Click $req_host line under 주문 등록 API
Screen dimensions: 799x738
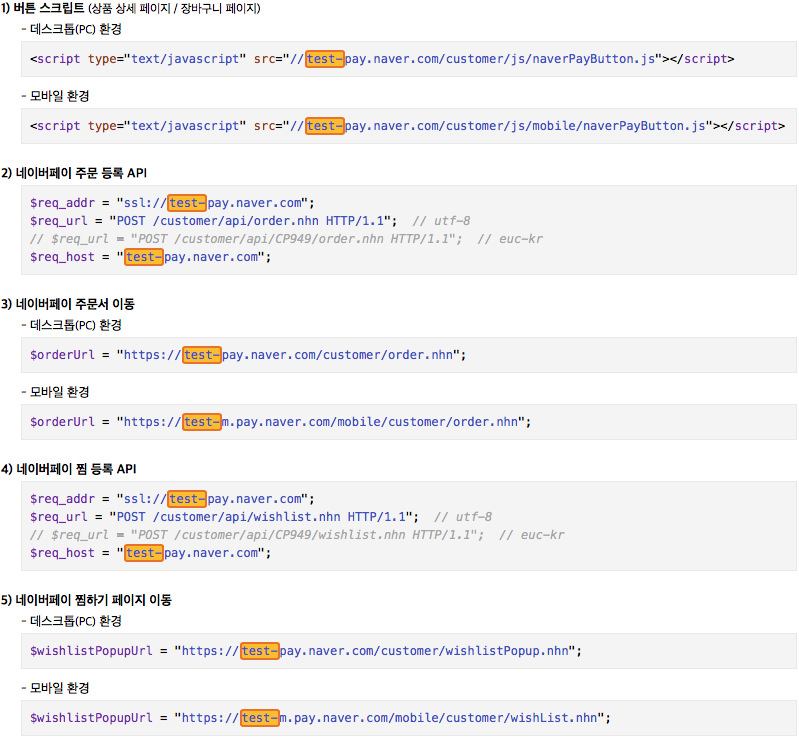tap(150, 257)
